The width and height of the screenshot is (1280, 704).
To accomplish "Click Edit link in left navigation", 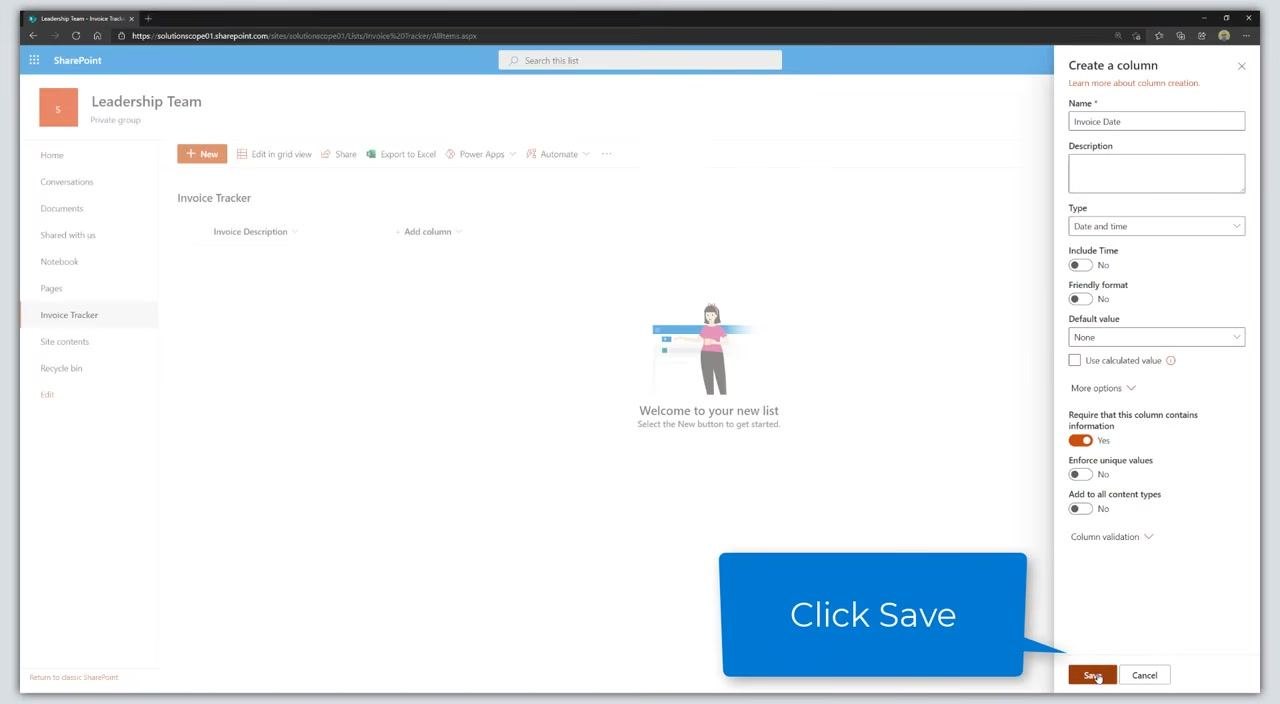I will (x=47, y=394).
